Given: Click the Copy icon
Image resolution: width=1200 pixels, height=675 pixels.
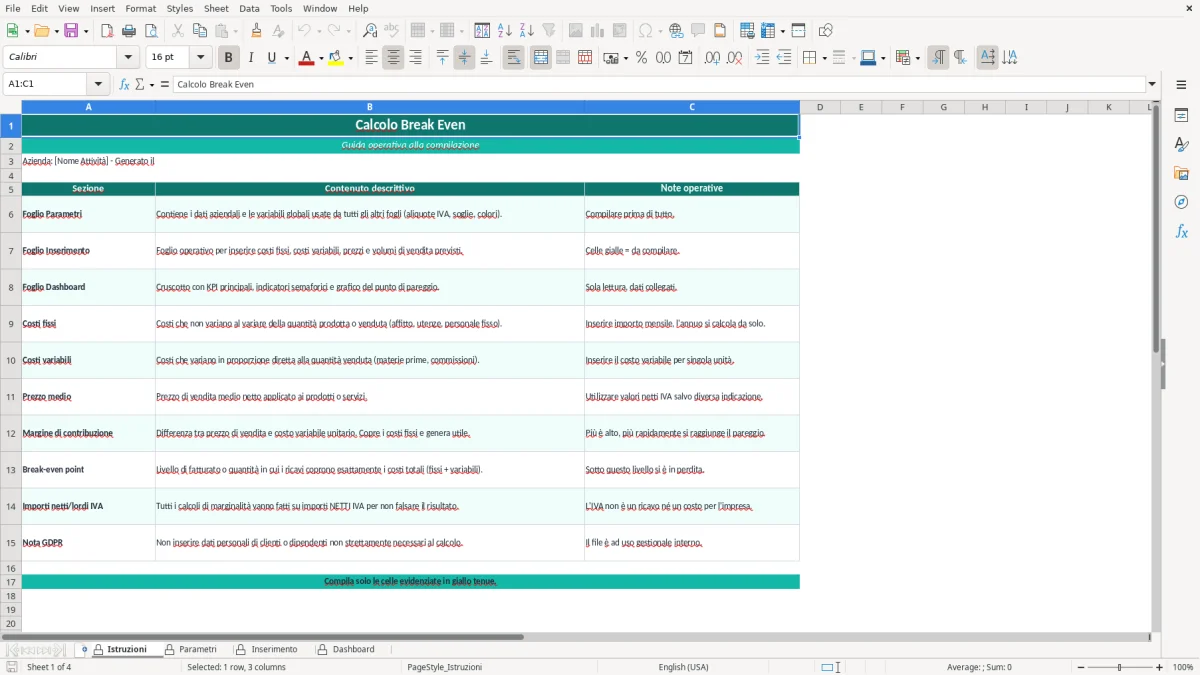Looking at the screenshot, I should [200, 31].
